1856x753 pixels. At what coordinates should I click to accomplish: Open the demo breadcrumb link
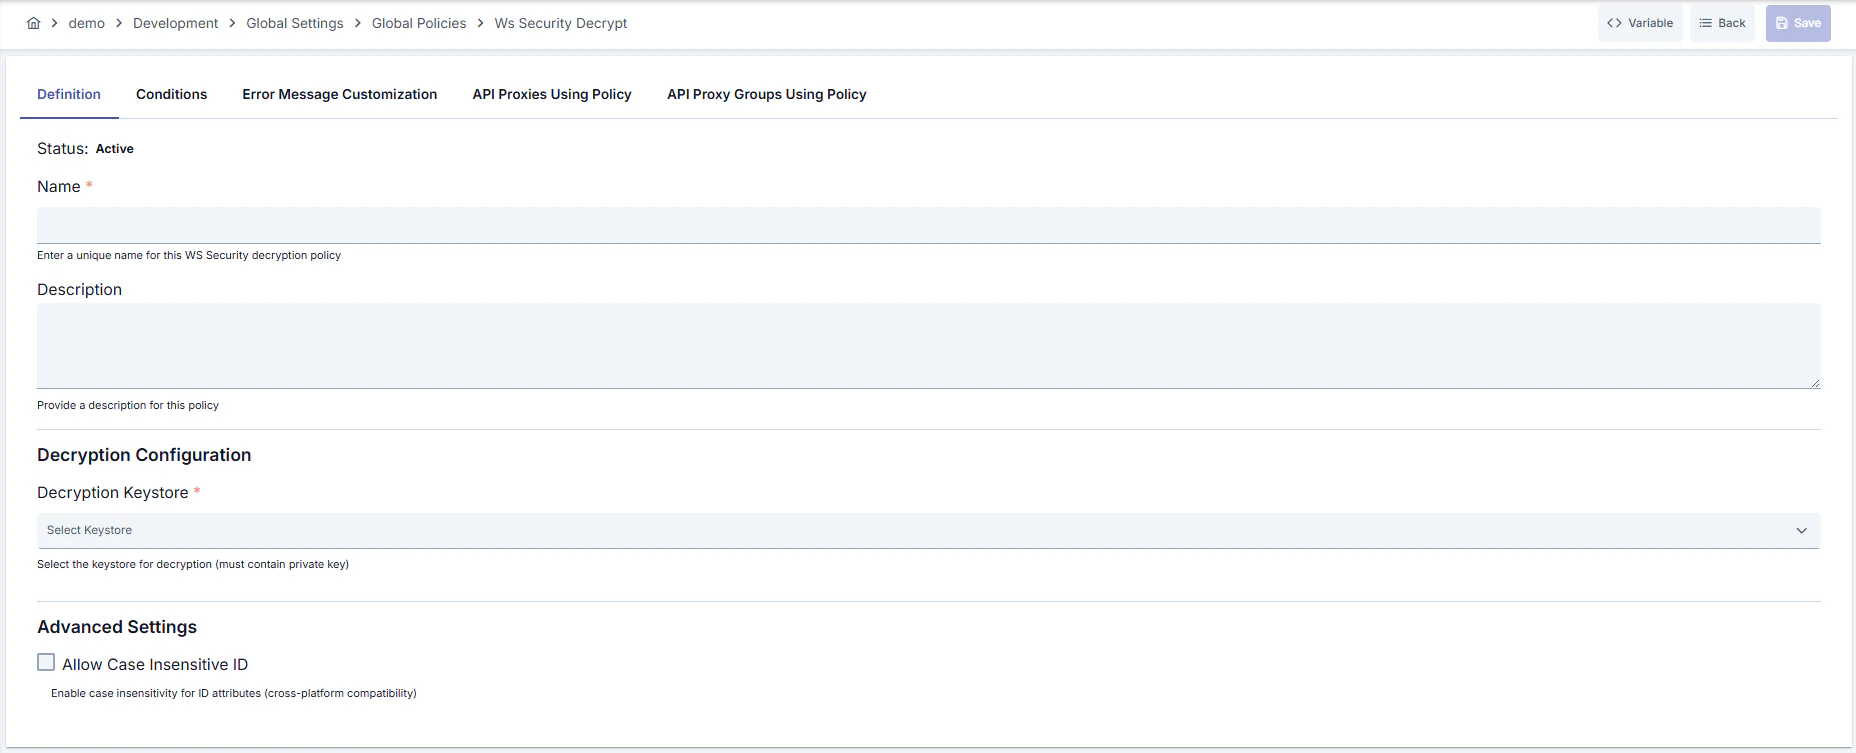(x=87, y=23)
